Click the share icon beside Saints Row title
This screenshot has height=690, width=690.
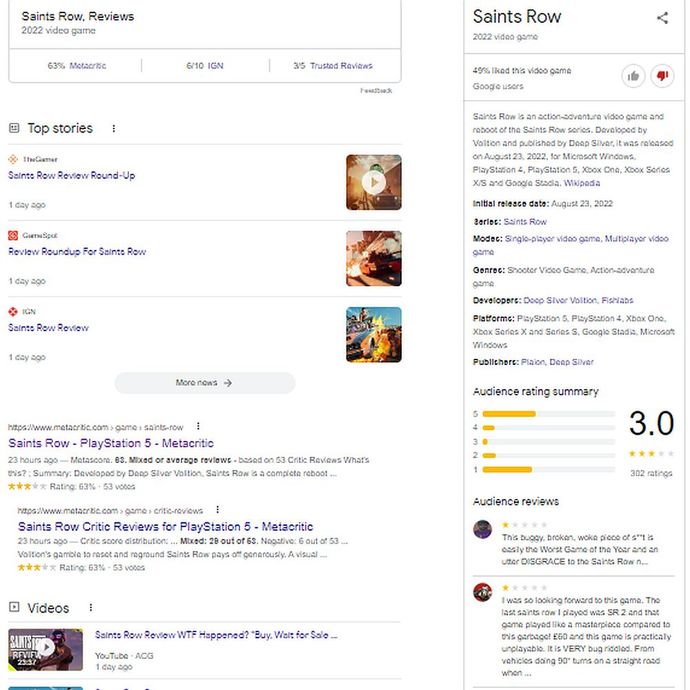coord(662,18)
